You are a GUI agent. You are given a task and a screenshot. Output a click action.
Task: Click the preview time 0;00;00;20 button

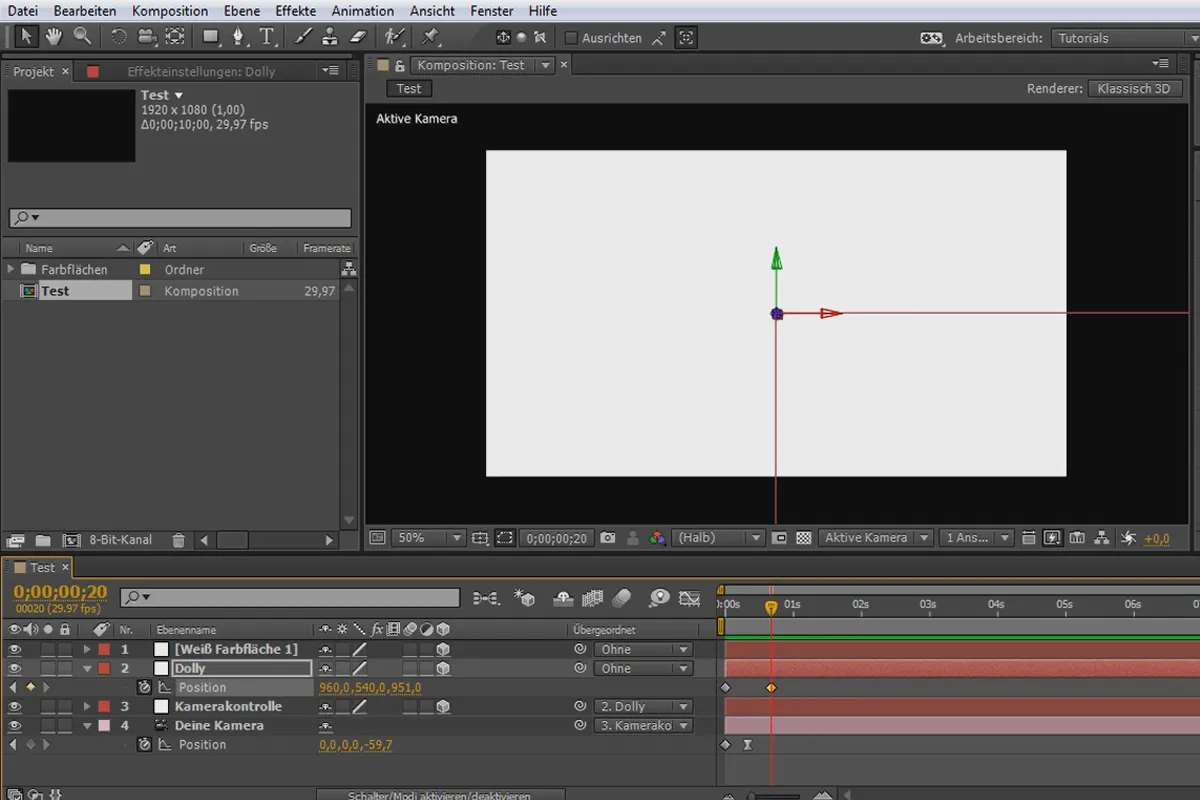(556, 538)
